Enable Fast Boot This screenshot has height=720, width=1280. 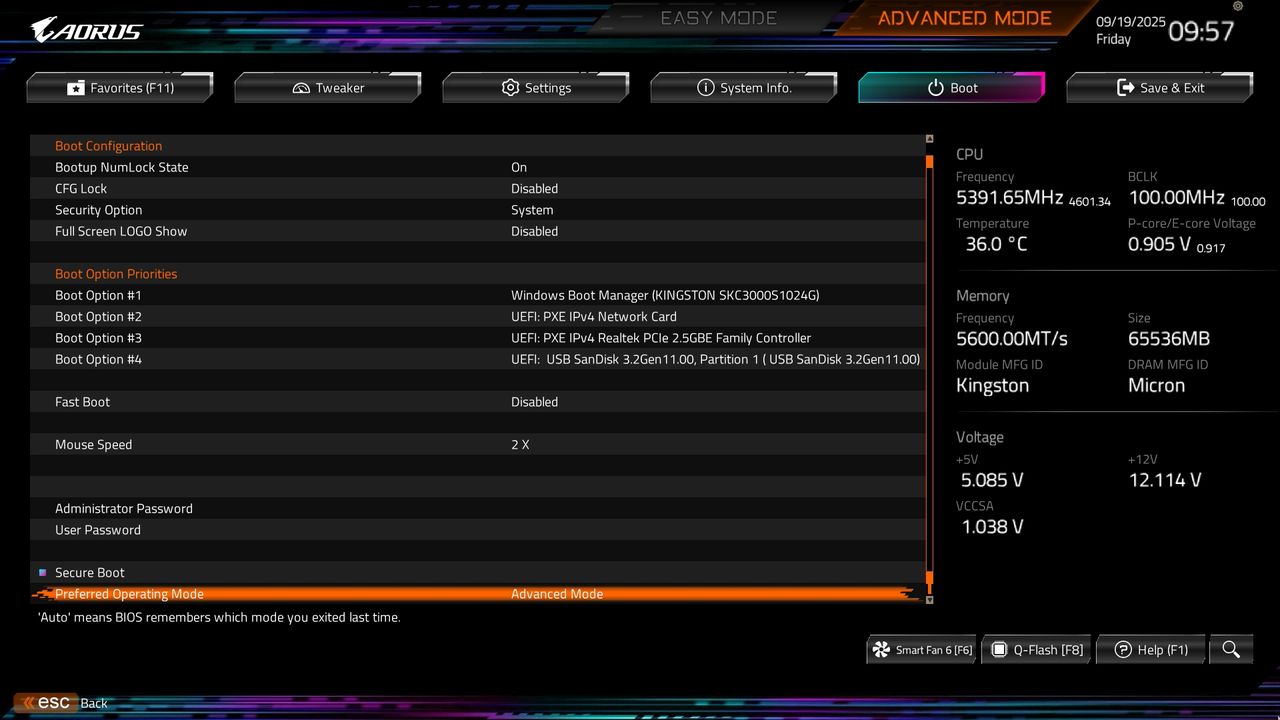(x=535, y=401)
